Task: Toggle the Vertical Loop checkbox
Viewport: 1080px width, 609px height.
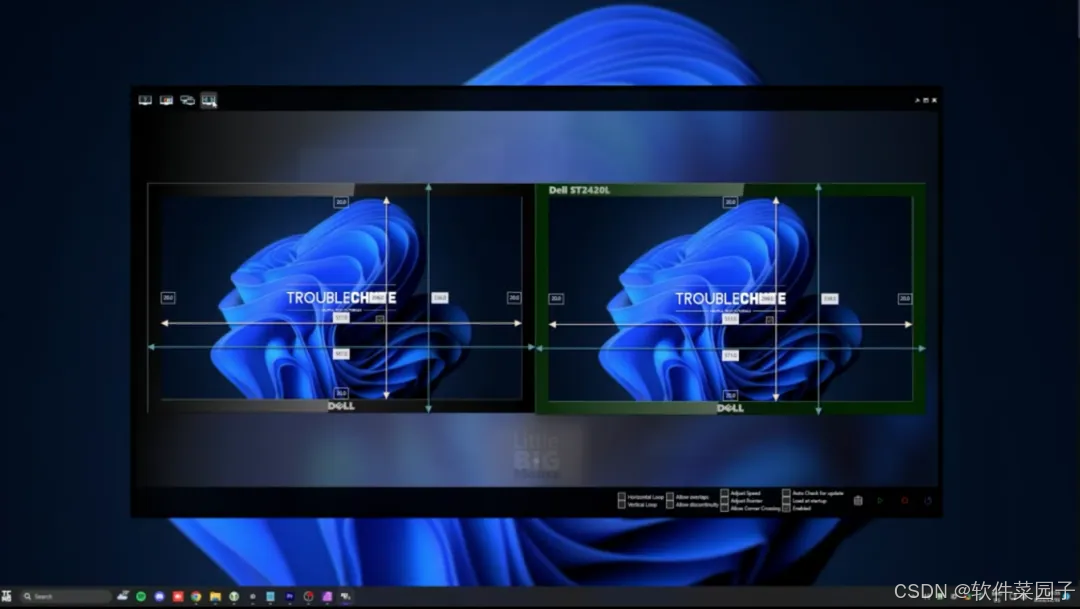Action: click(621, 504)
